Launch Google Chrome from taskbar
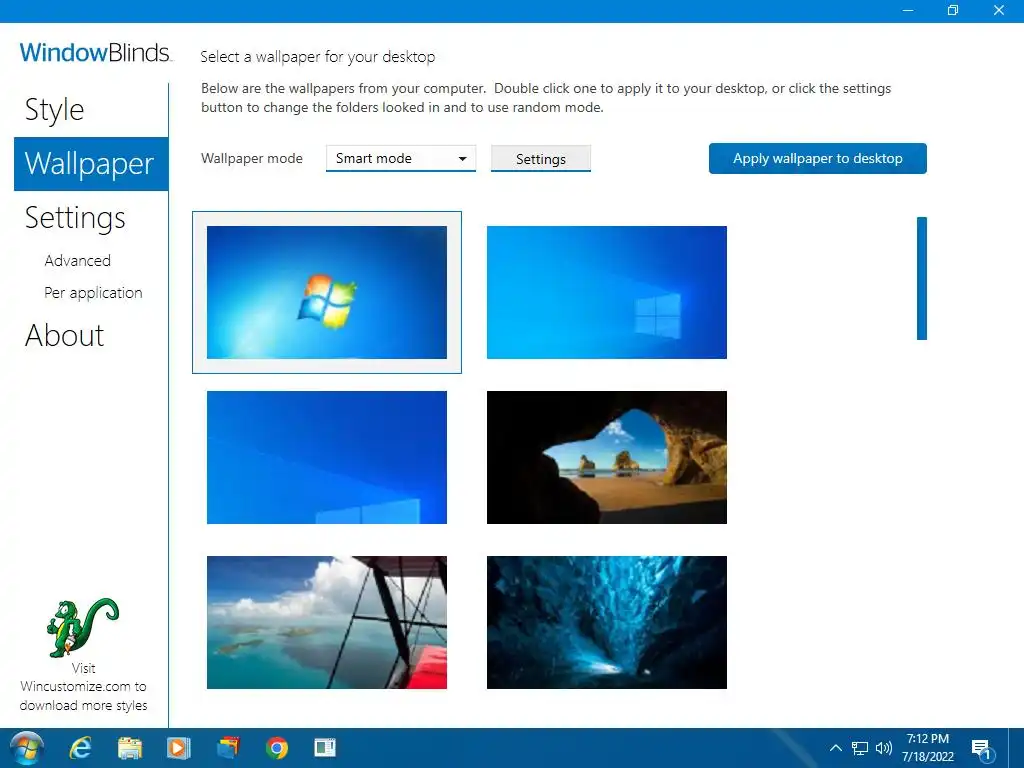 (x=277, y=748)
